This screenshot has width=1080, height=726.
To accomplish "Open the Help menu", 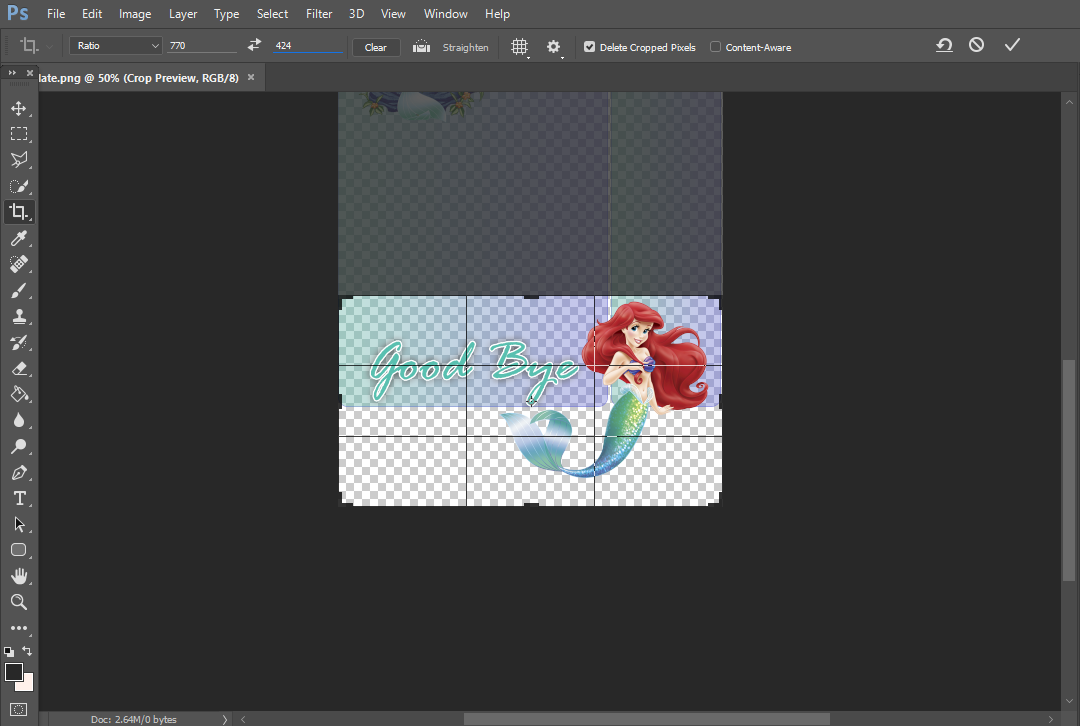I will pyautogui.click(x=497, y=14).
